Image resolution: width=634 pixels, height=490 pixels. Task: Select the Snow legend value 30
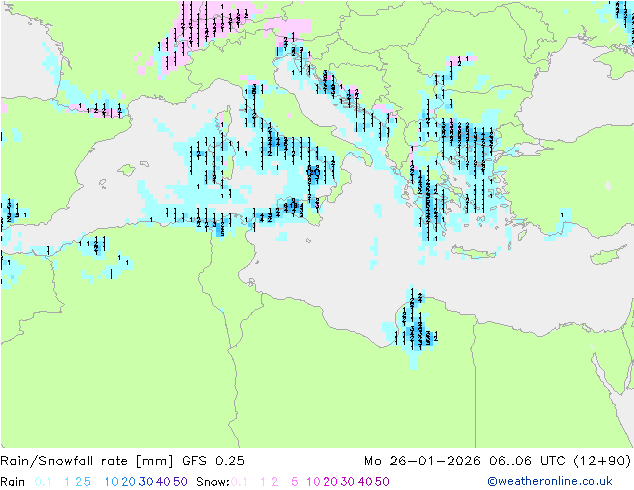(348, 482)
